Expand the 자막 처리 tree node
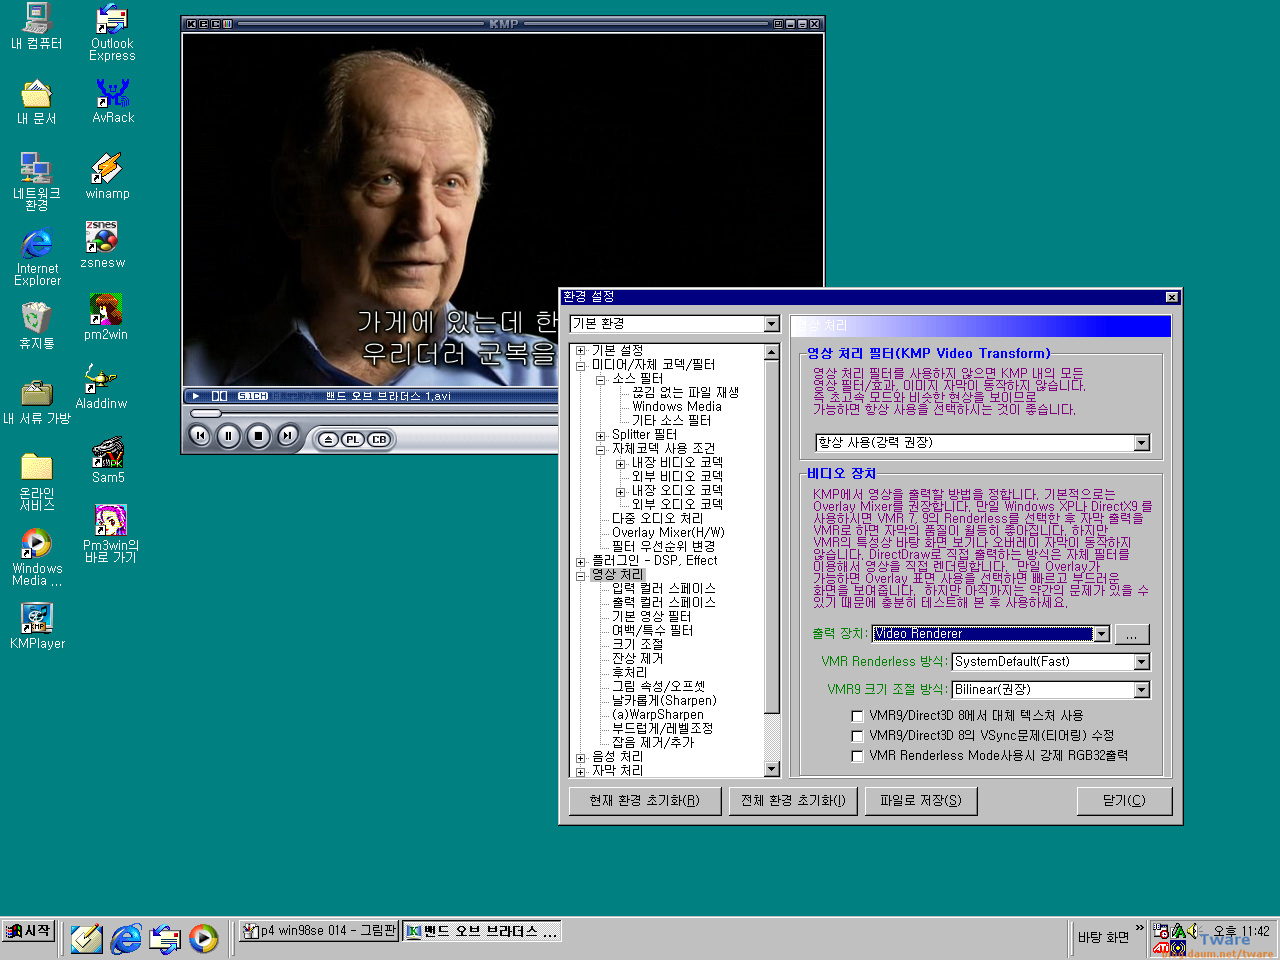Image resolution: width=1280 pixels, height=960 pixels. [581, 771]
